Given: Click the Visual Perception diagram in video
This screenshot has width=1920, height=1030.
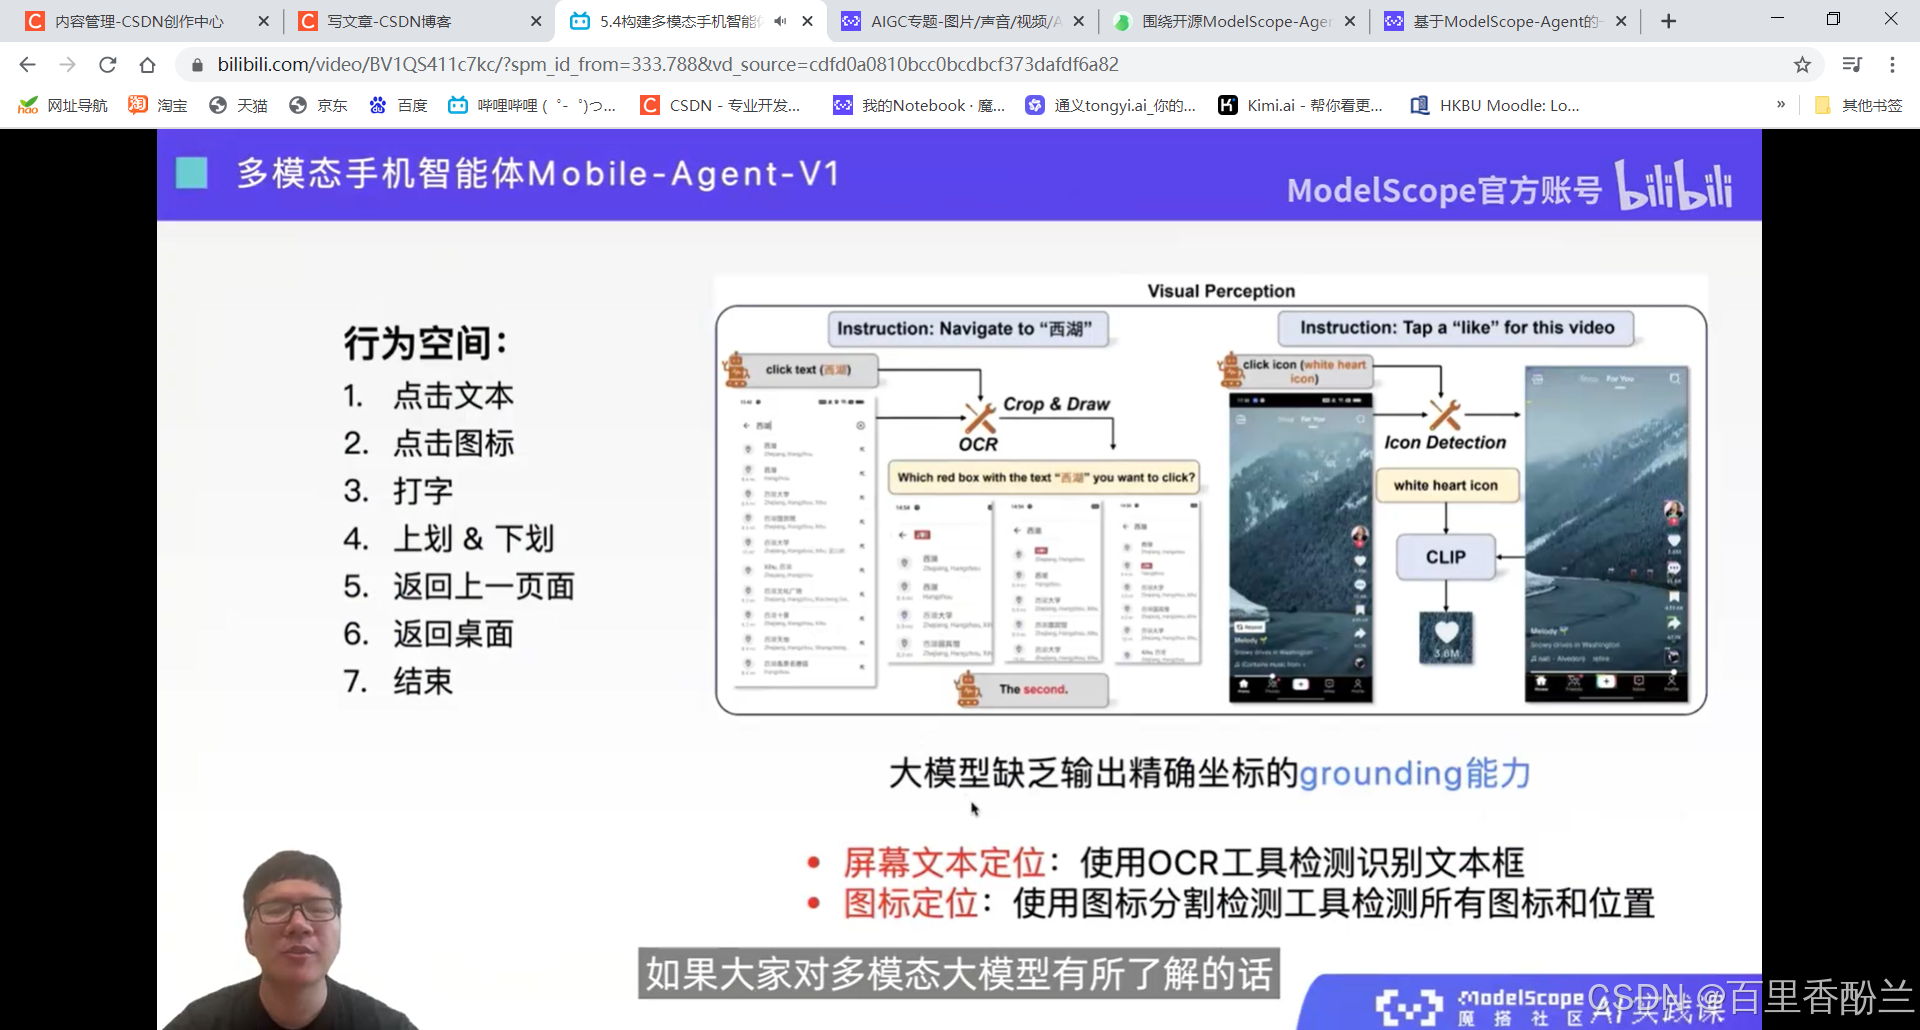Looking at the screenshot, I should pos(1211,498).
